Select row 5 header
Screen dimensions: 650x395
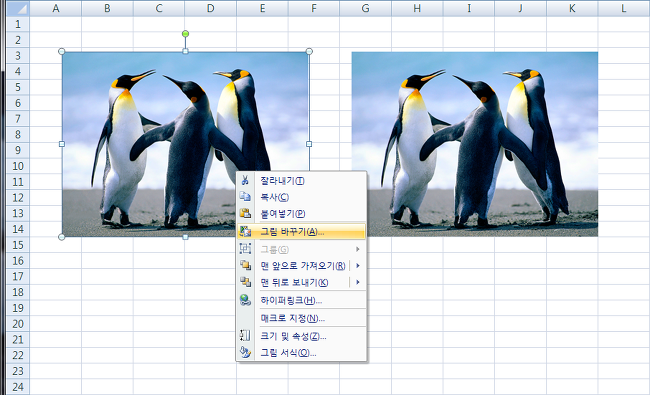click(18, 87)
